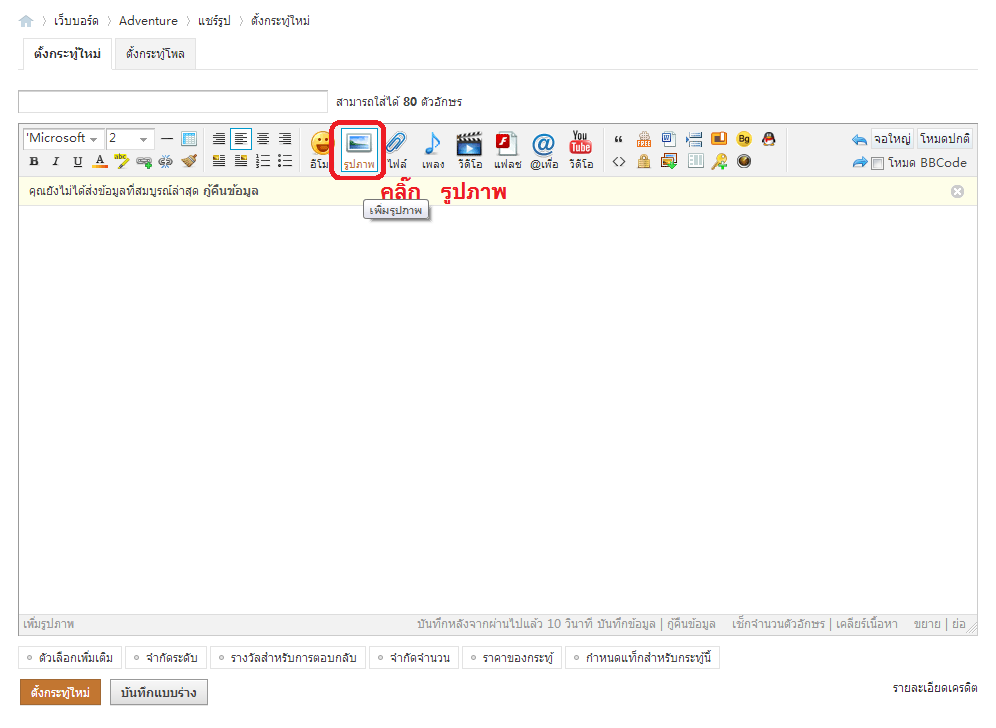
Task: Align text to the left
Action: click(x=241, y=138)
